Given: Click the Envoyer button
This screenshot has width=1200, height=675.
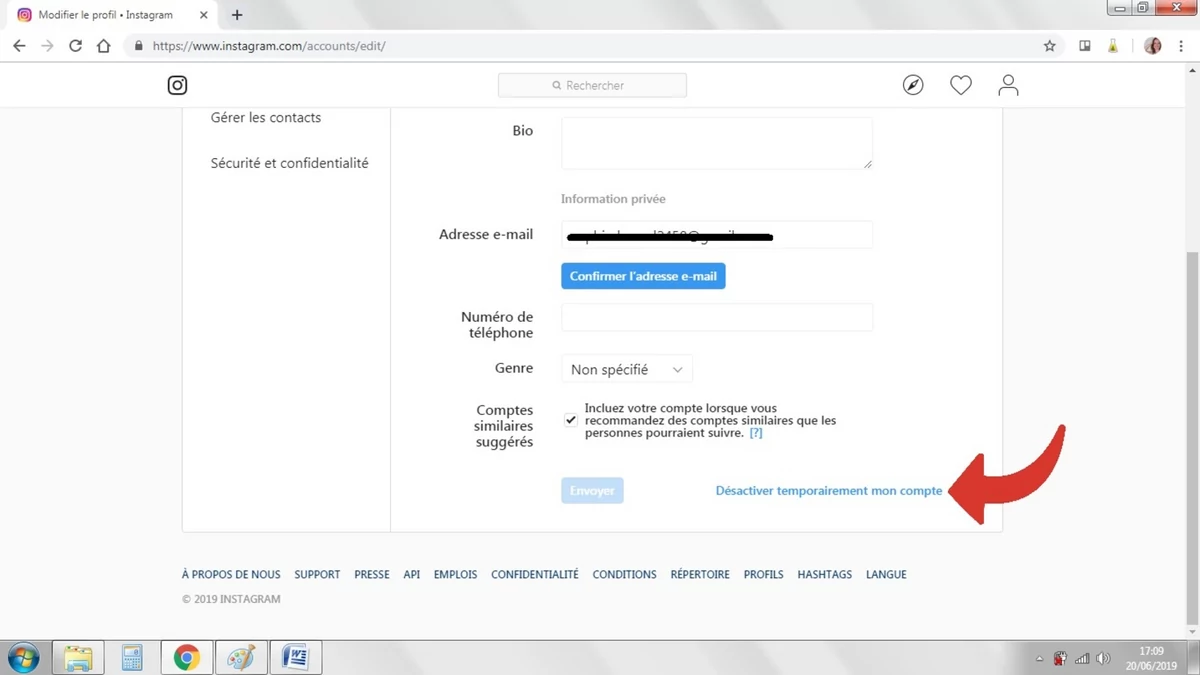Looking at the screenshot, I should (x=592, y=490).
